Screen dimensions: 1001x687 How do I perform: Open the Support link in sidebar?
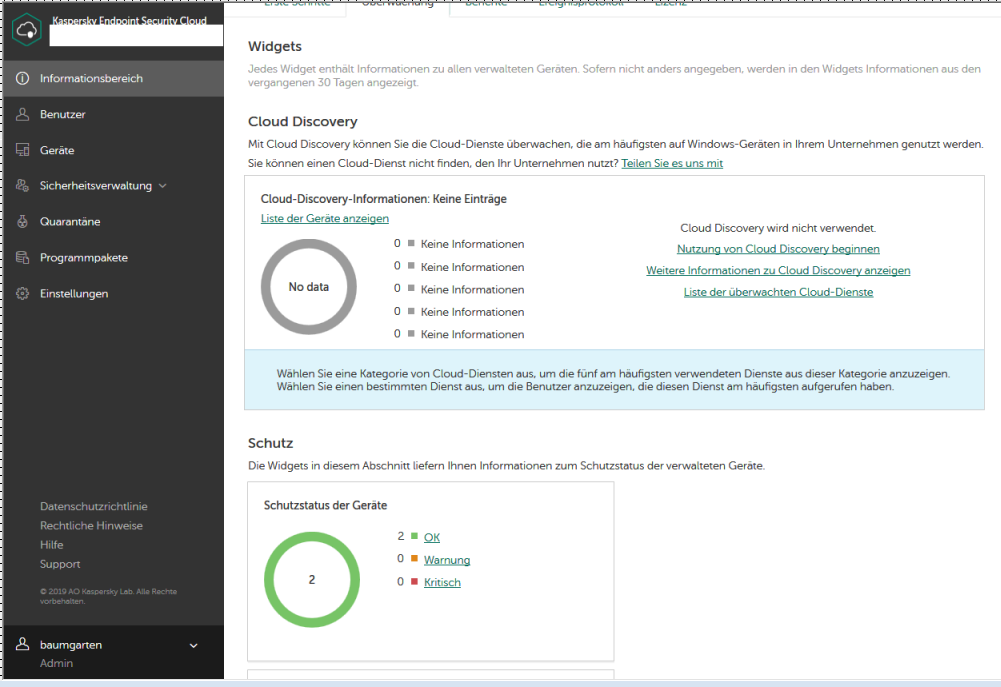click(x=60, y=564)
